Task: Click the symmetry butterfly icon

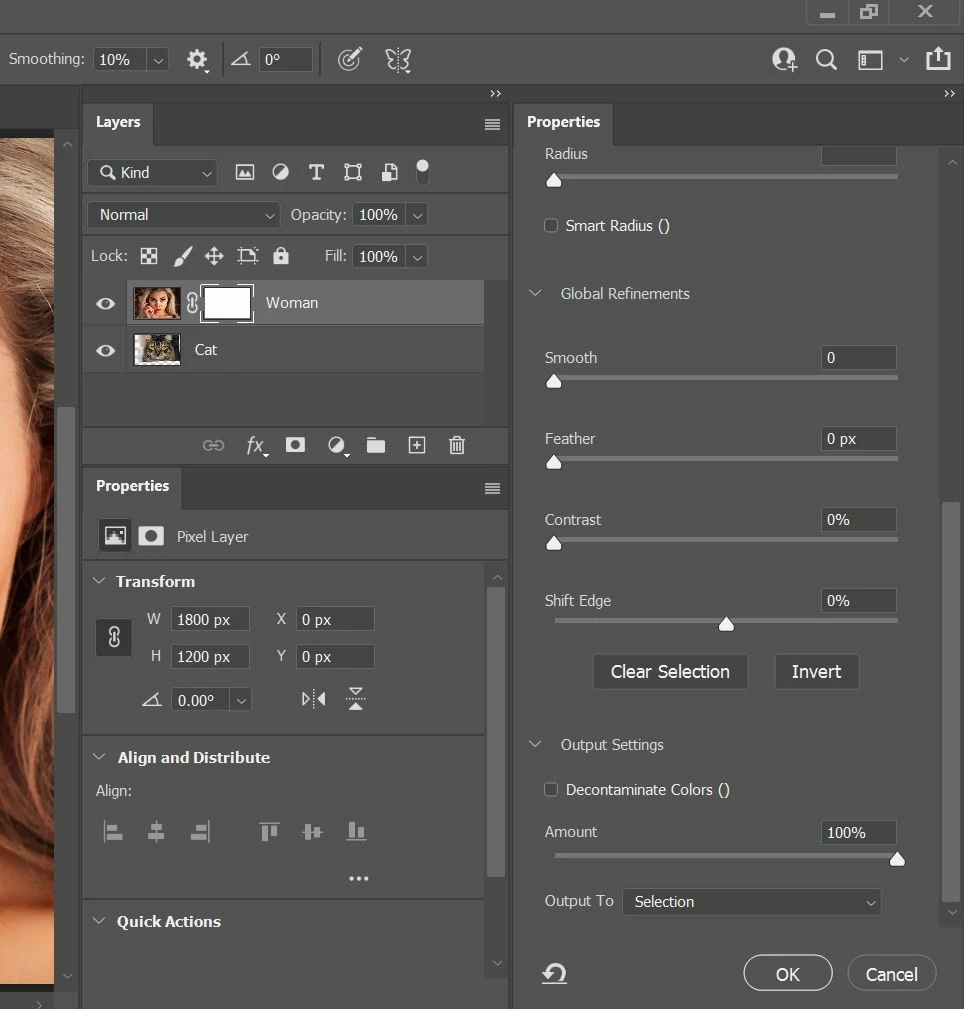Action: tap(398, 60)
